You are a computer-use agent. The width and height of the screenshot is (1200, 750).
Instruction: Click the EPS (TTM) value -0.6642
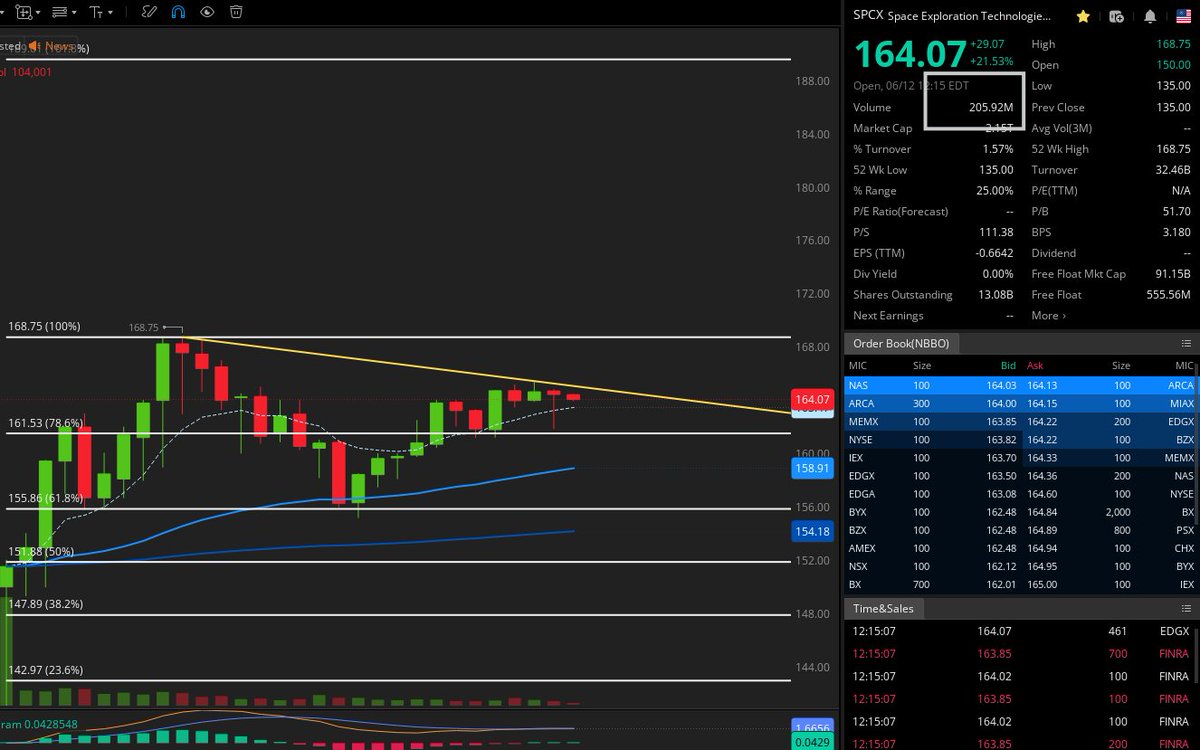point(995,253)
